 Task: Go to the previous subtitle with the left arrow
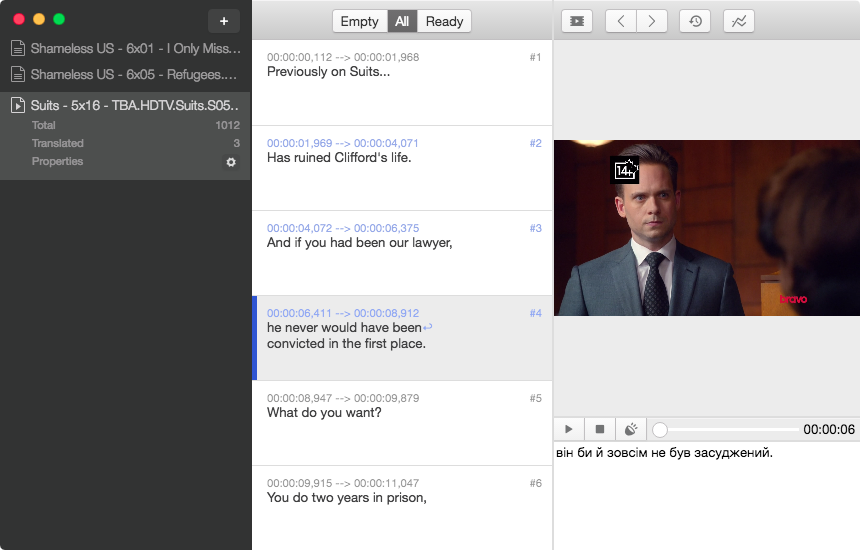(621, 21)
